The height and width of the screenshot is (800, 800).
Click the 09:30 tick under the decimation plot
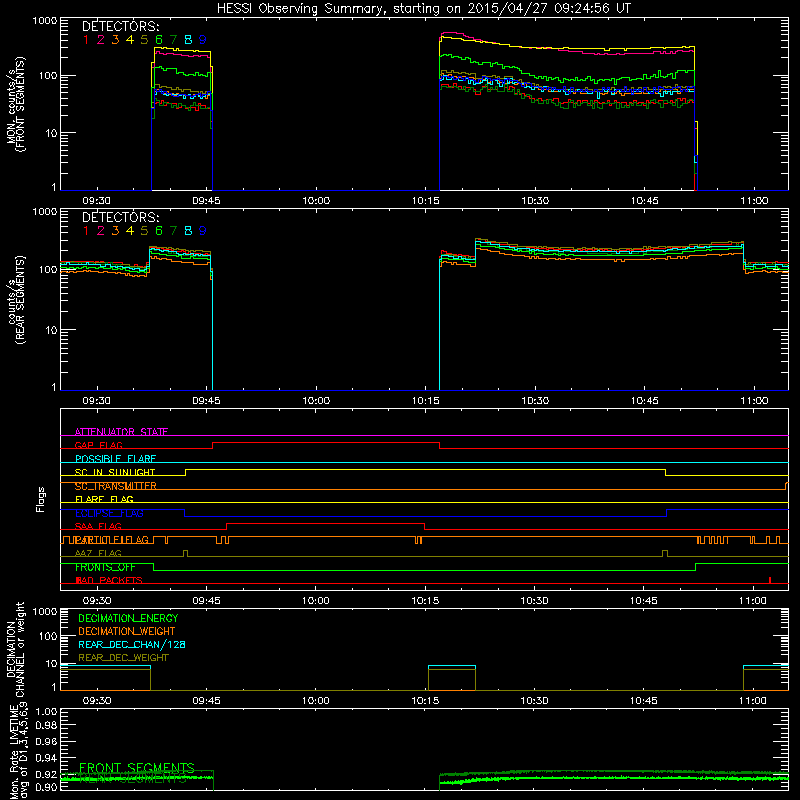pos(97,701)
